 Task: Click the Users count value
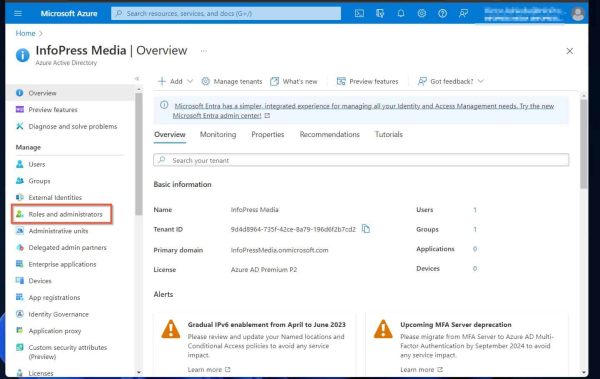point(475,210)
